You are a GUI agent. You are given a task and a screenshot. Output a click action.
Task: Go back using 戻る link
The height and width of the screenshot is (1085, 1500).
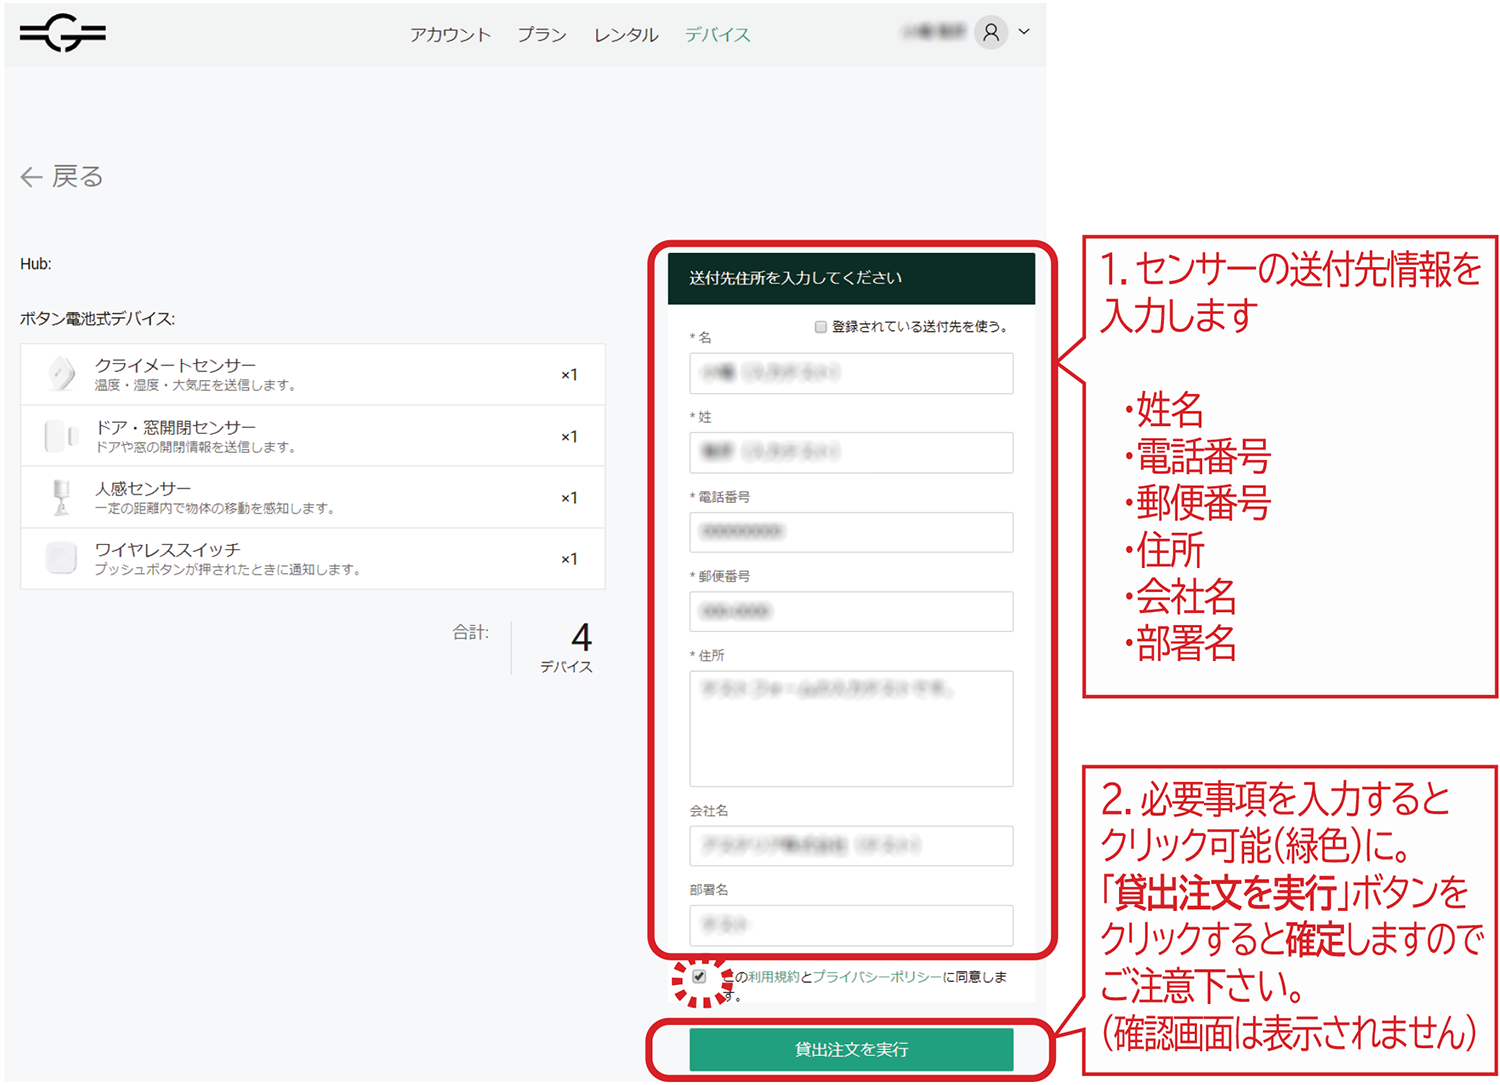click(x=62, y=177)
